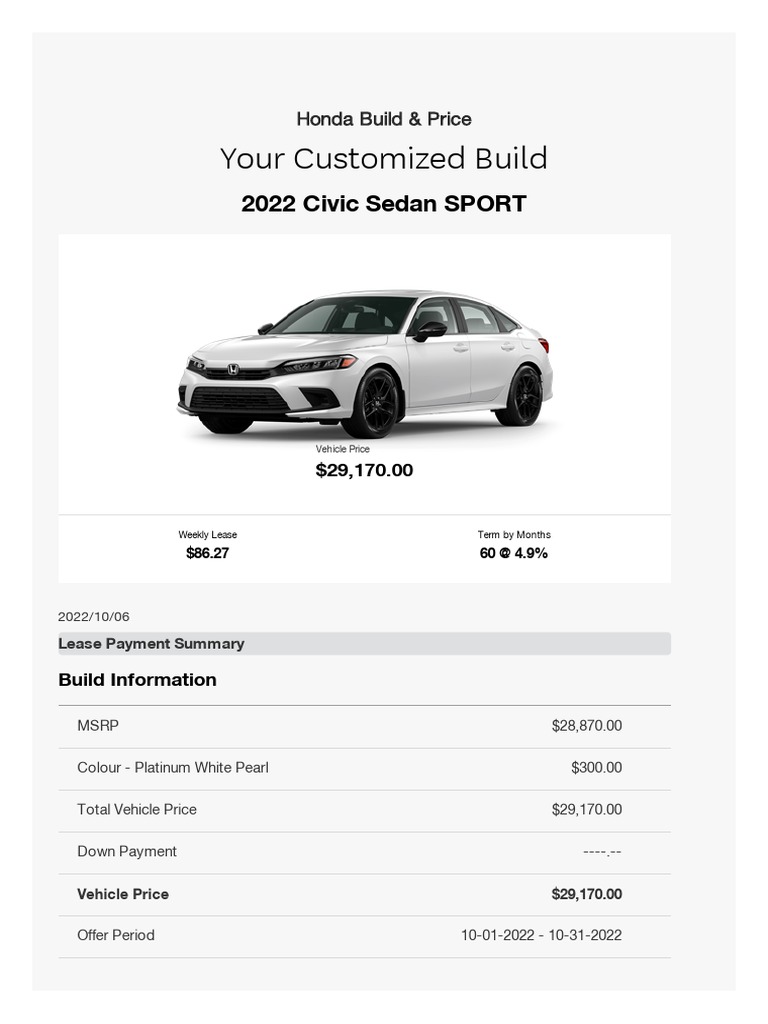Viewport: 768px width, 1024px height.
Task: Click the $300.00 colour charge
Action: pyautogui.click(x=596, y=768)
